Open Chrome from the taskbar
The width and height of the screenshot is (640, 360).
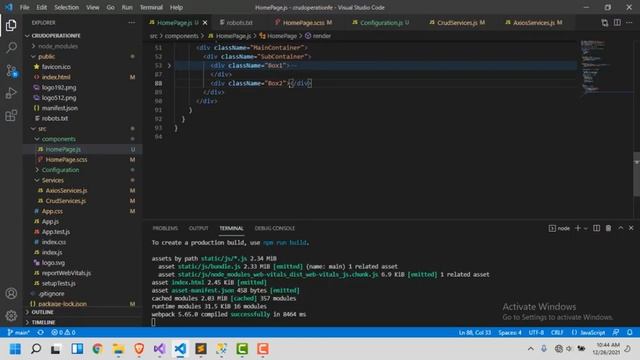(98, 349)
